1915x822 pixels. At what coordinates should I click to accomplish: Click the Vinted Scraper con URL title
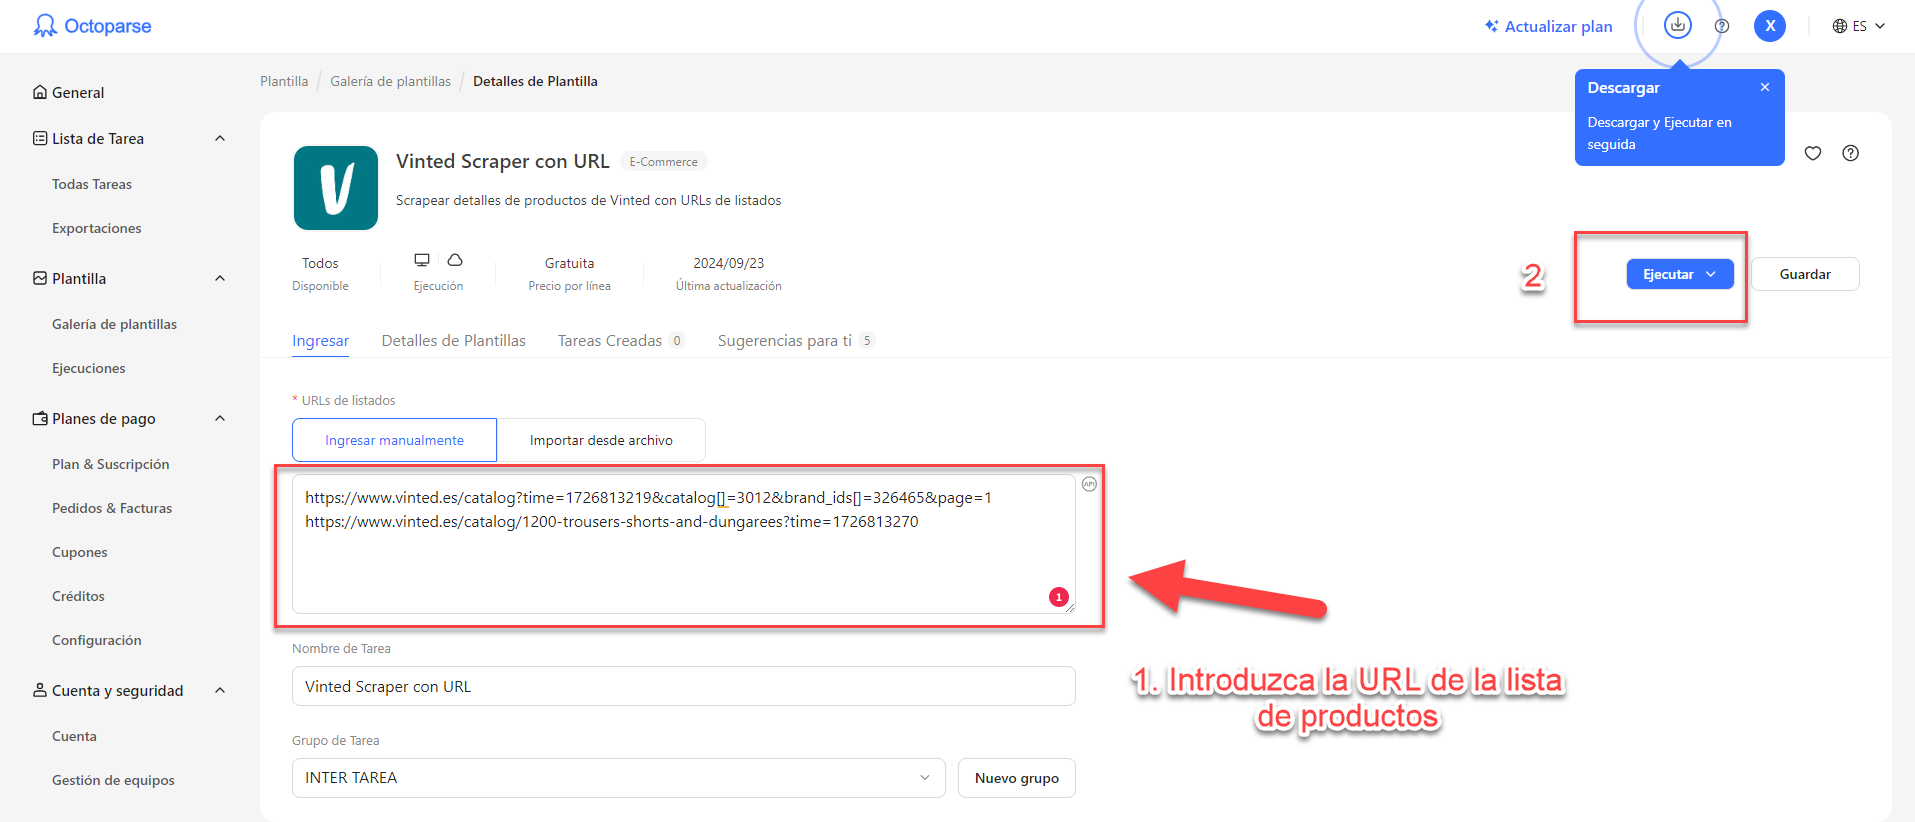[x=503, y=161]
